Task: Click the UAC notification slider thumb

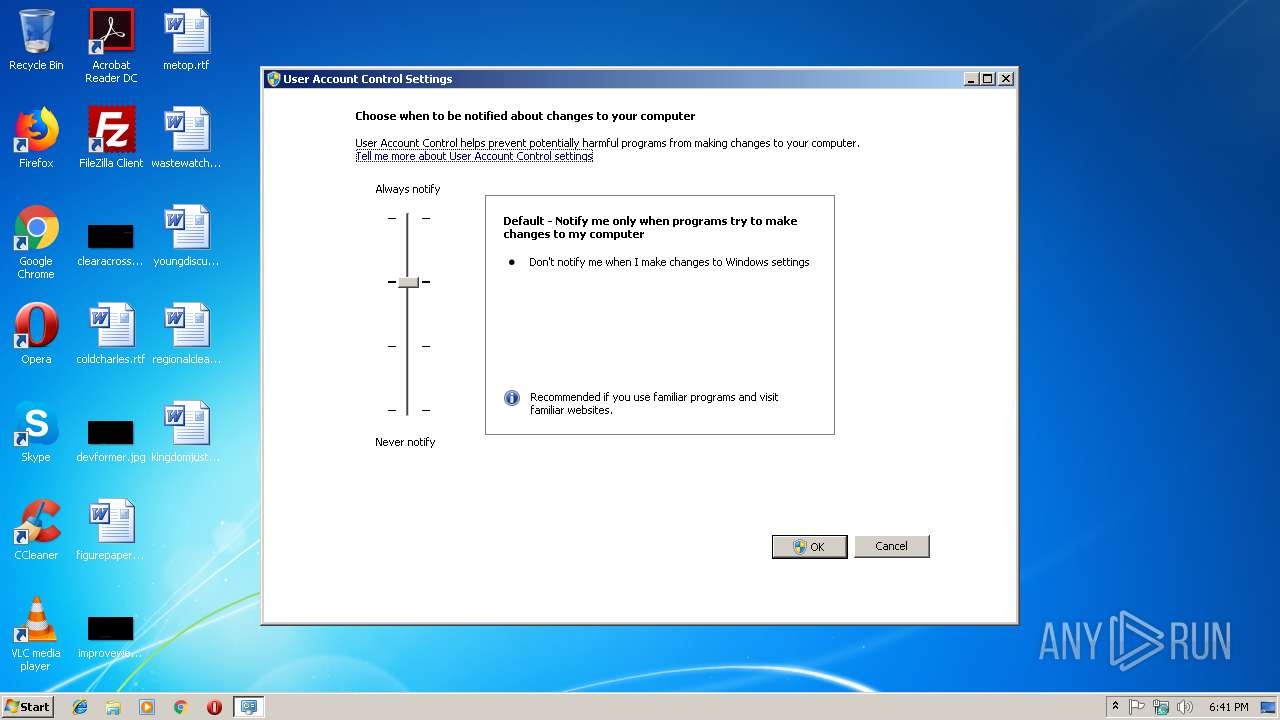Action: [408, 282]
